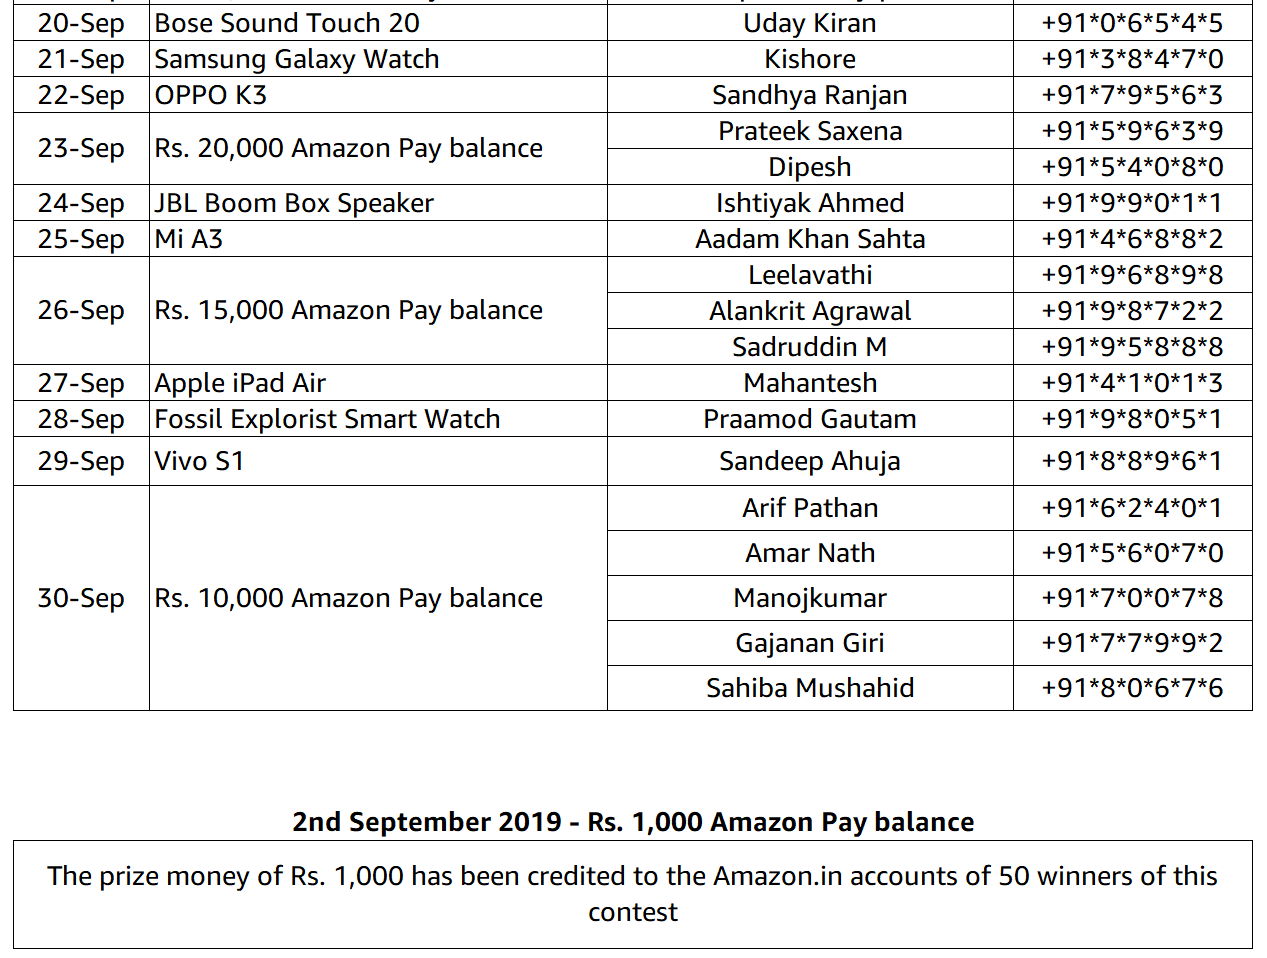The image size is (1267, 958).
Task: Select the Samsung Galaxy Watch prize entry
Action: click(297, 59)
